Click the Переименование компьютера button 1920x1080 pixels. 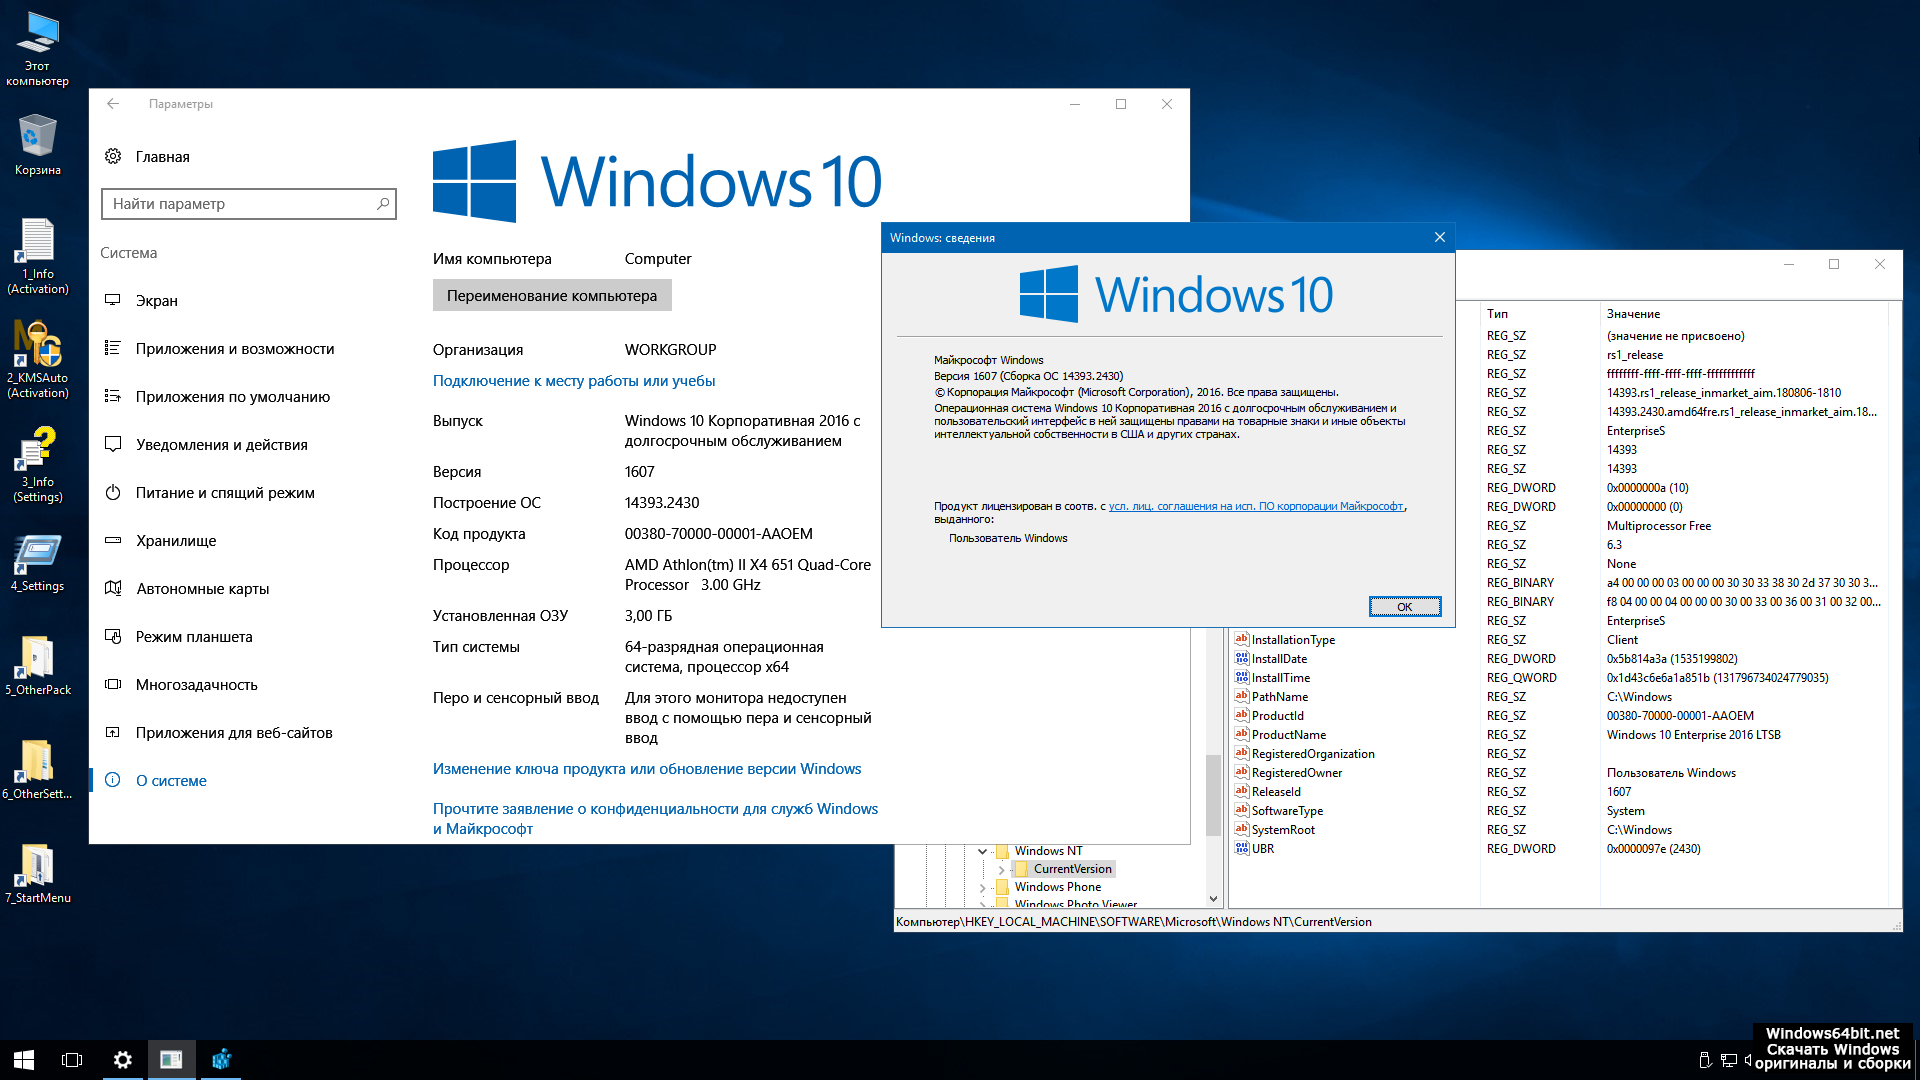point(552,295)
